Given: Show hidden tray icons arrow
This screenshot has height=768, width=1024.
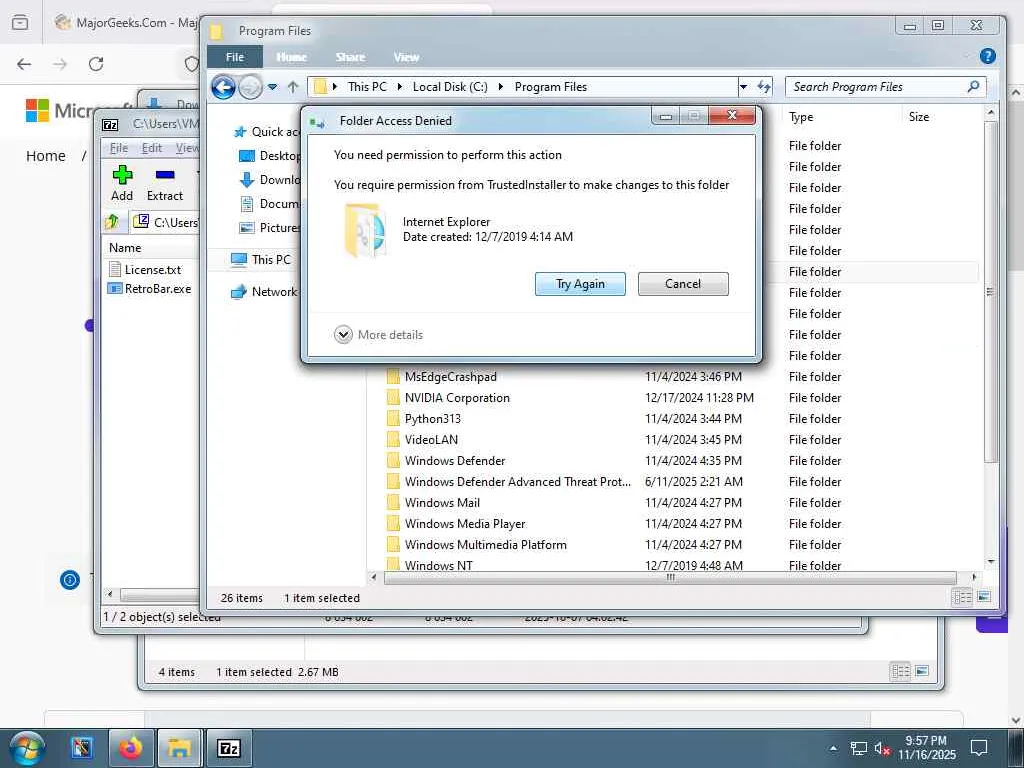Looking at the screenshot, I should (x=833, y=748).
